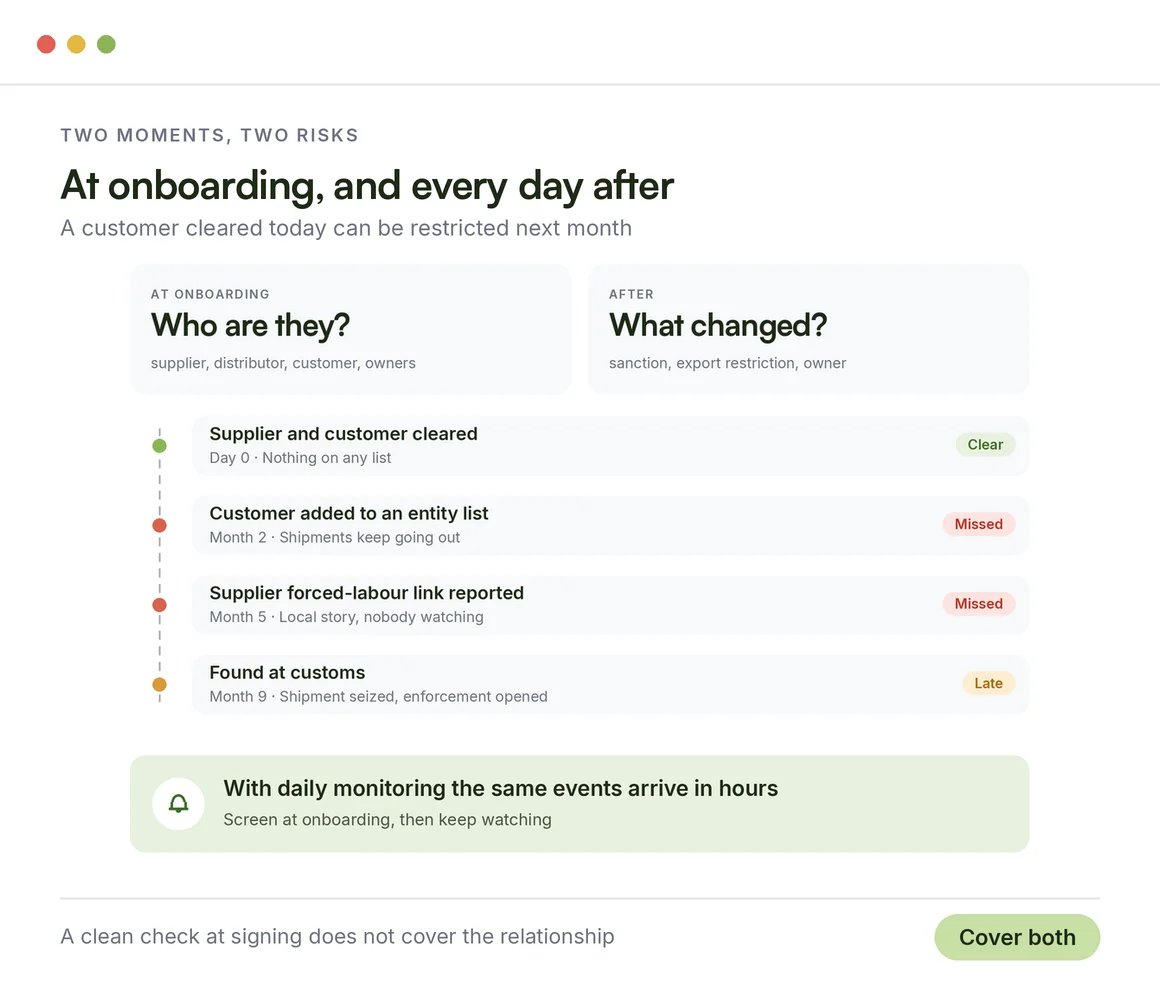Image resolution: width=1160 pixels, height=1000 pixels.
Task: Open the Who are they? card
Action: coord(351,329)
